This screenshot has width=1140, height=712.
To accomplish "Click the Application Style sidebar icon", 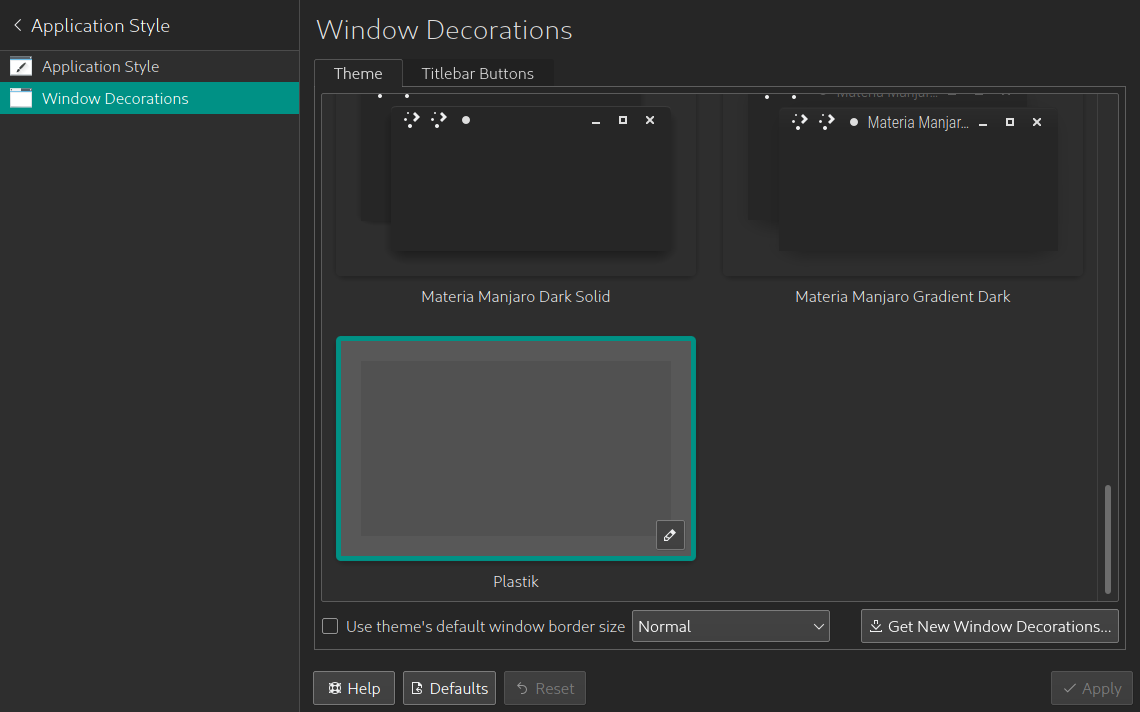I will pyautogui.click(x=21, y=66).
